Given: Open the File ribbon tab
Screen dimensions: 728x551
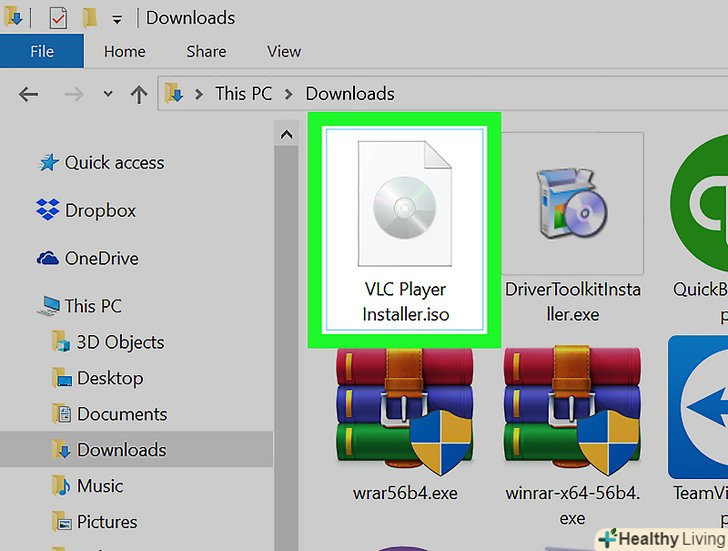Looking at the screenshot, I should [42, 51].
